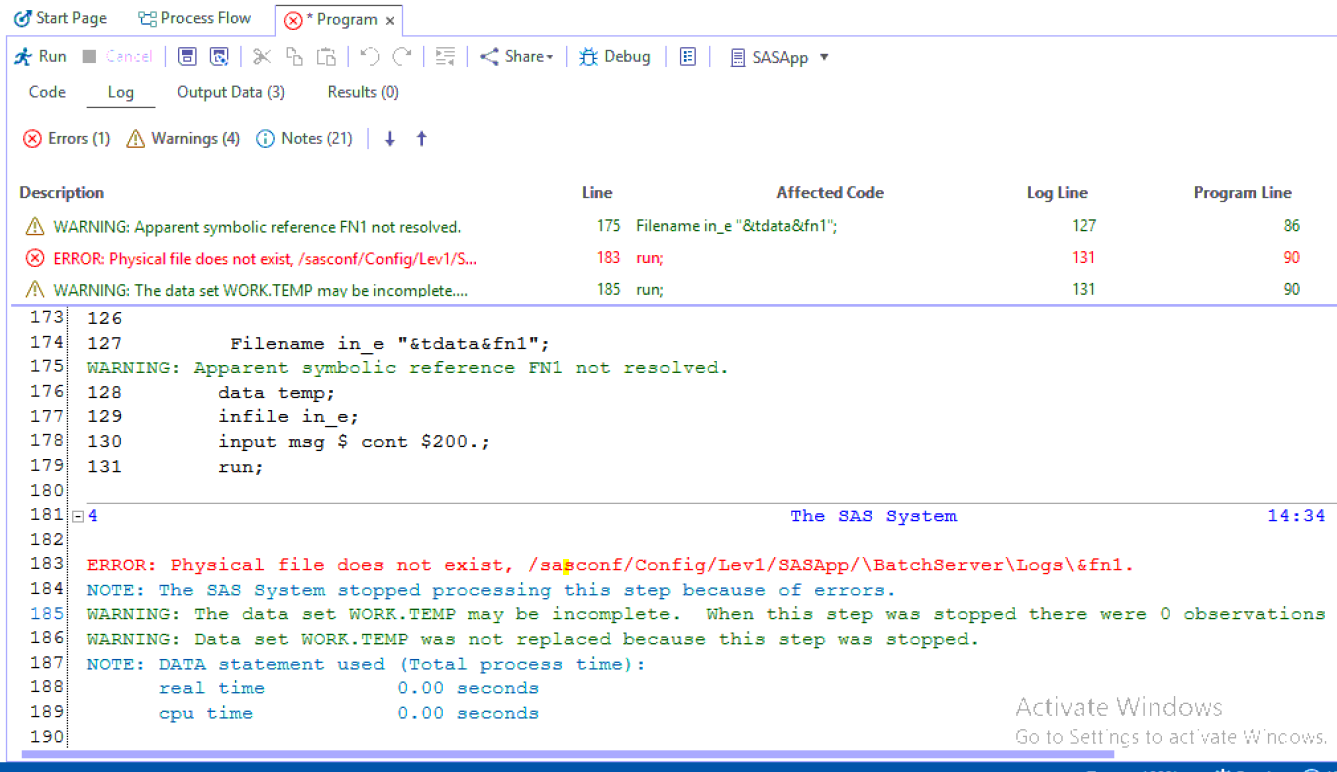Close the Program tab
1337x772 pixels.
point(390,20)
